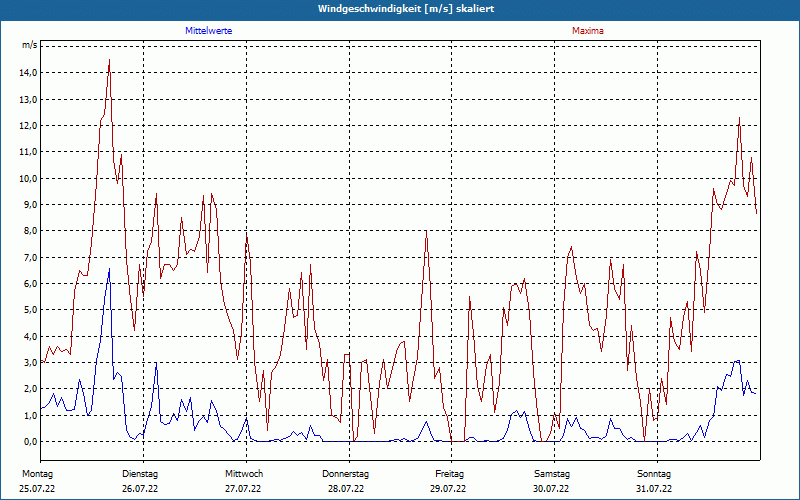The width and height of the screenshot is (800, 500).
Task: Click the blue Mittelwerte peak near 6.5 m/s on Monday
Action: pos(109,269)
